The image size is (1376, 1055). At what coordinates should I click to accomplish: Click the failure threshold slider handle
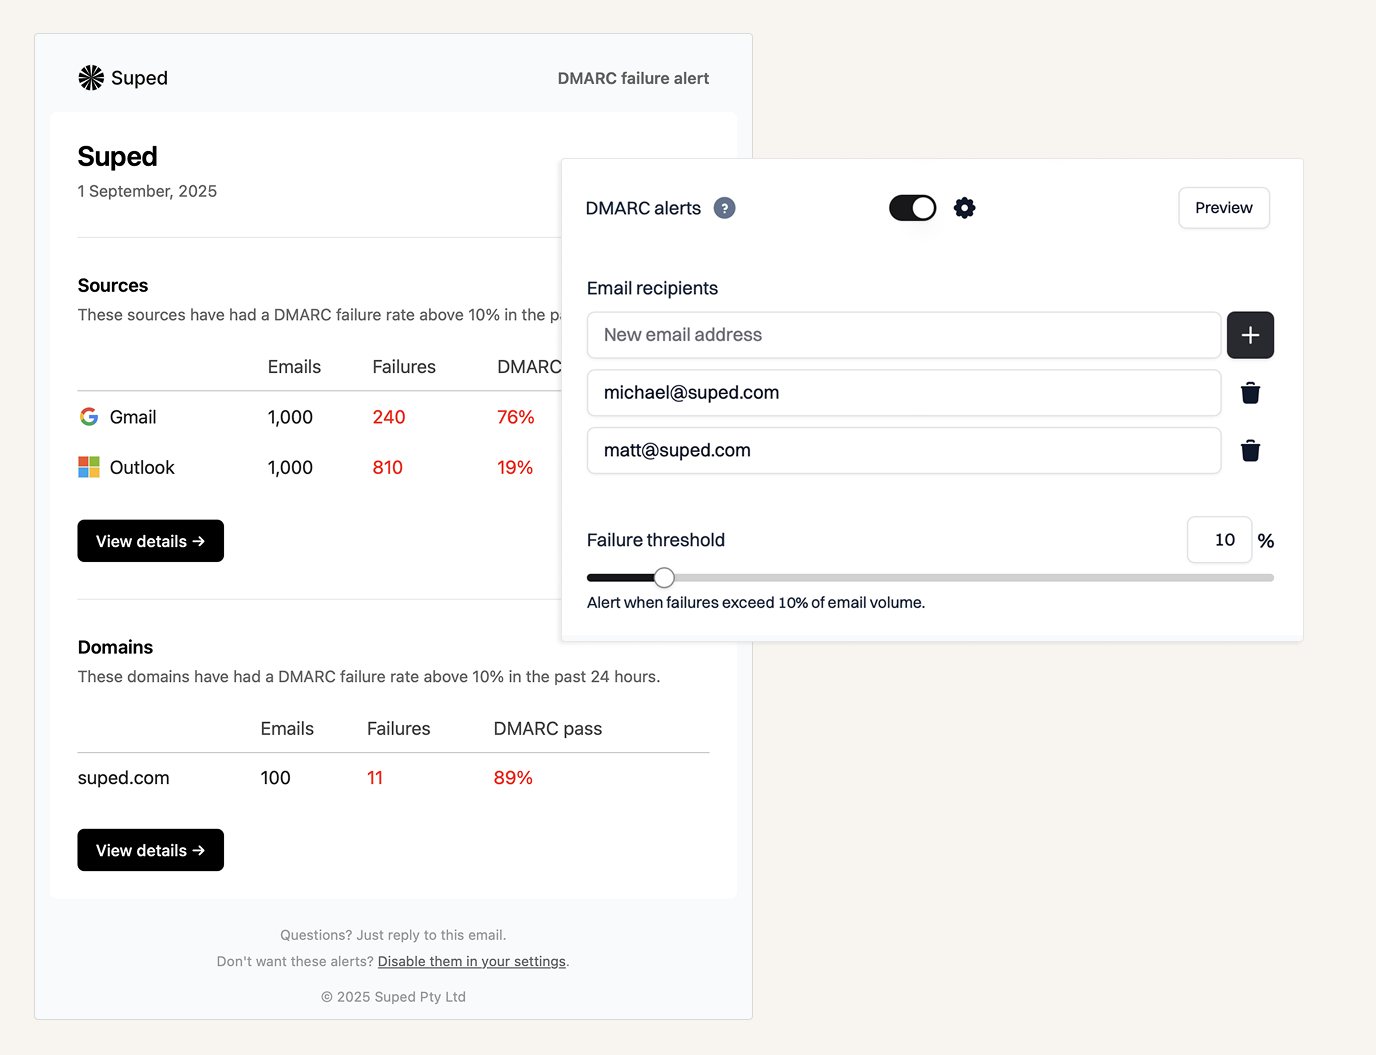click(664, 578)
